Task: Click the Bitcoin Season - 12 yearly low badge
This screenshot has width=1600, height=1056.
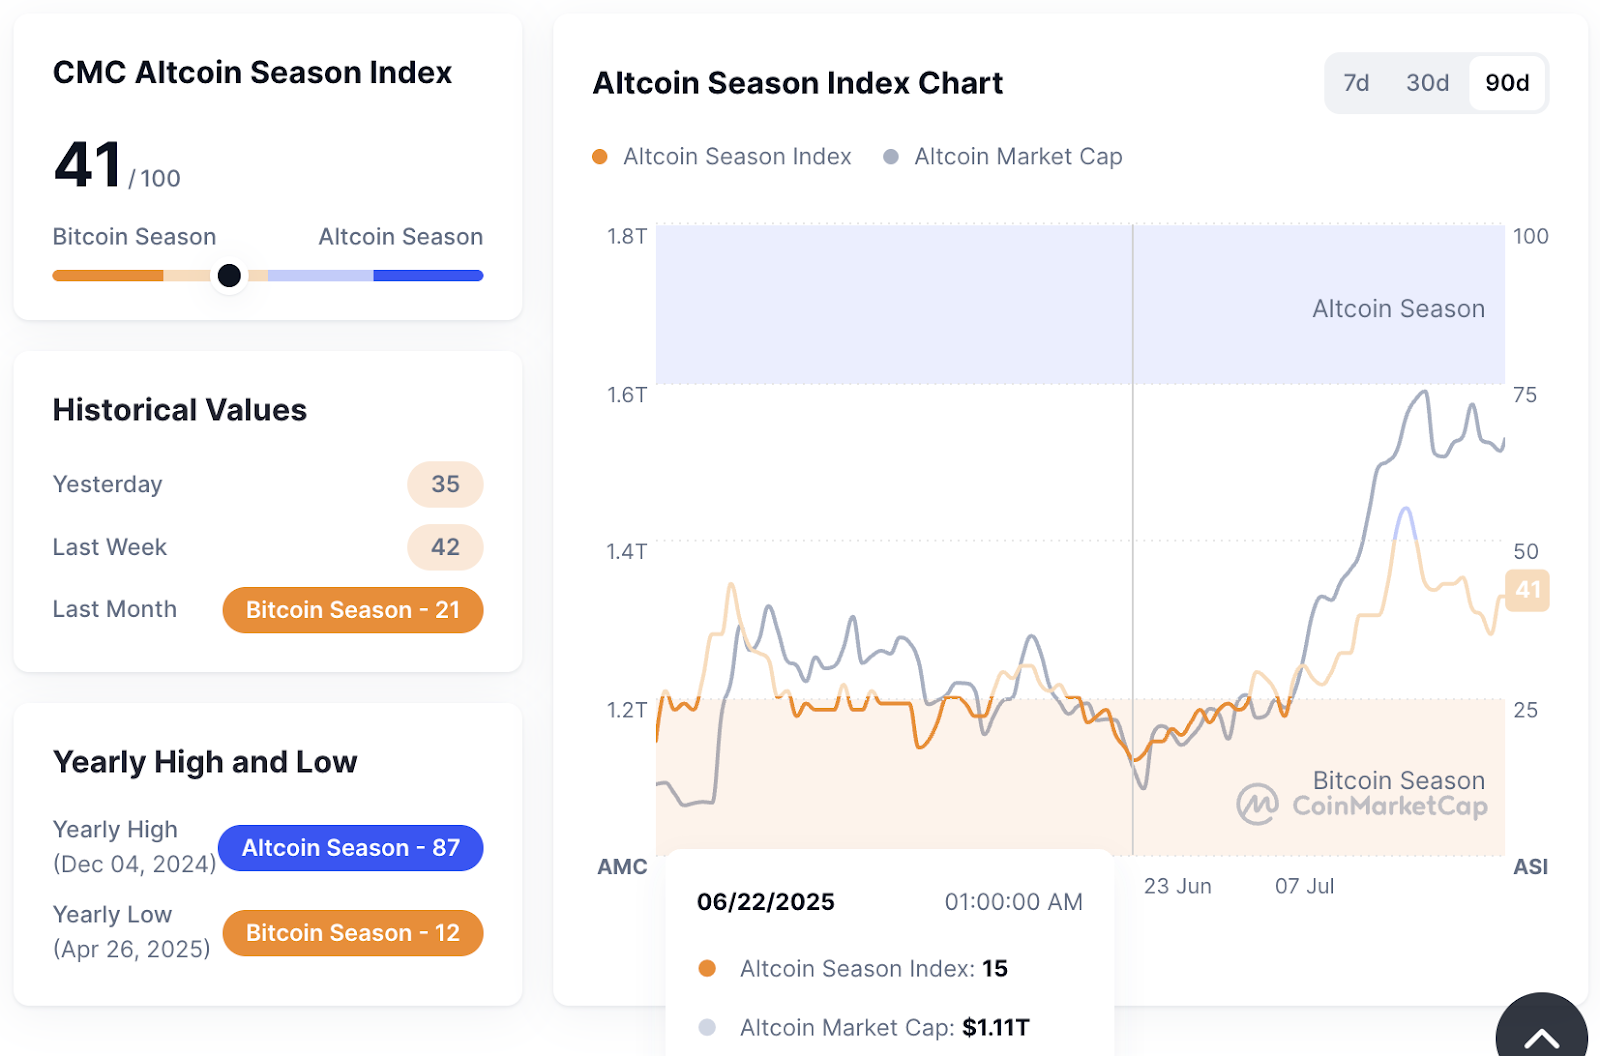Action: point(353,933)
